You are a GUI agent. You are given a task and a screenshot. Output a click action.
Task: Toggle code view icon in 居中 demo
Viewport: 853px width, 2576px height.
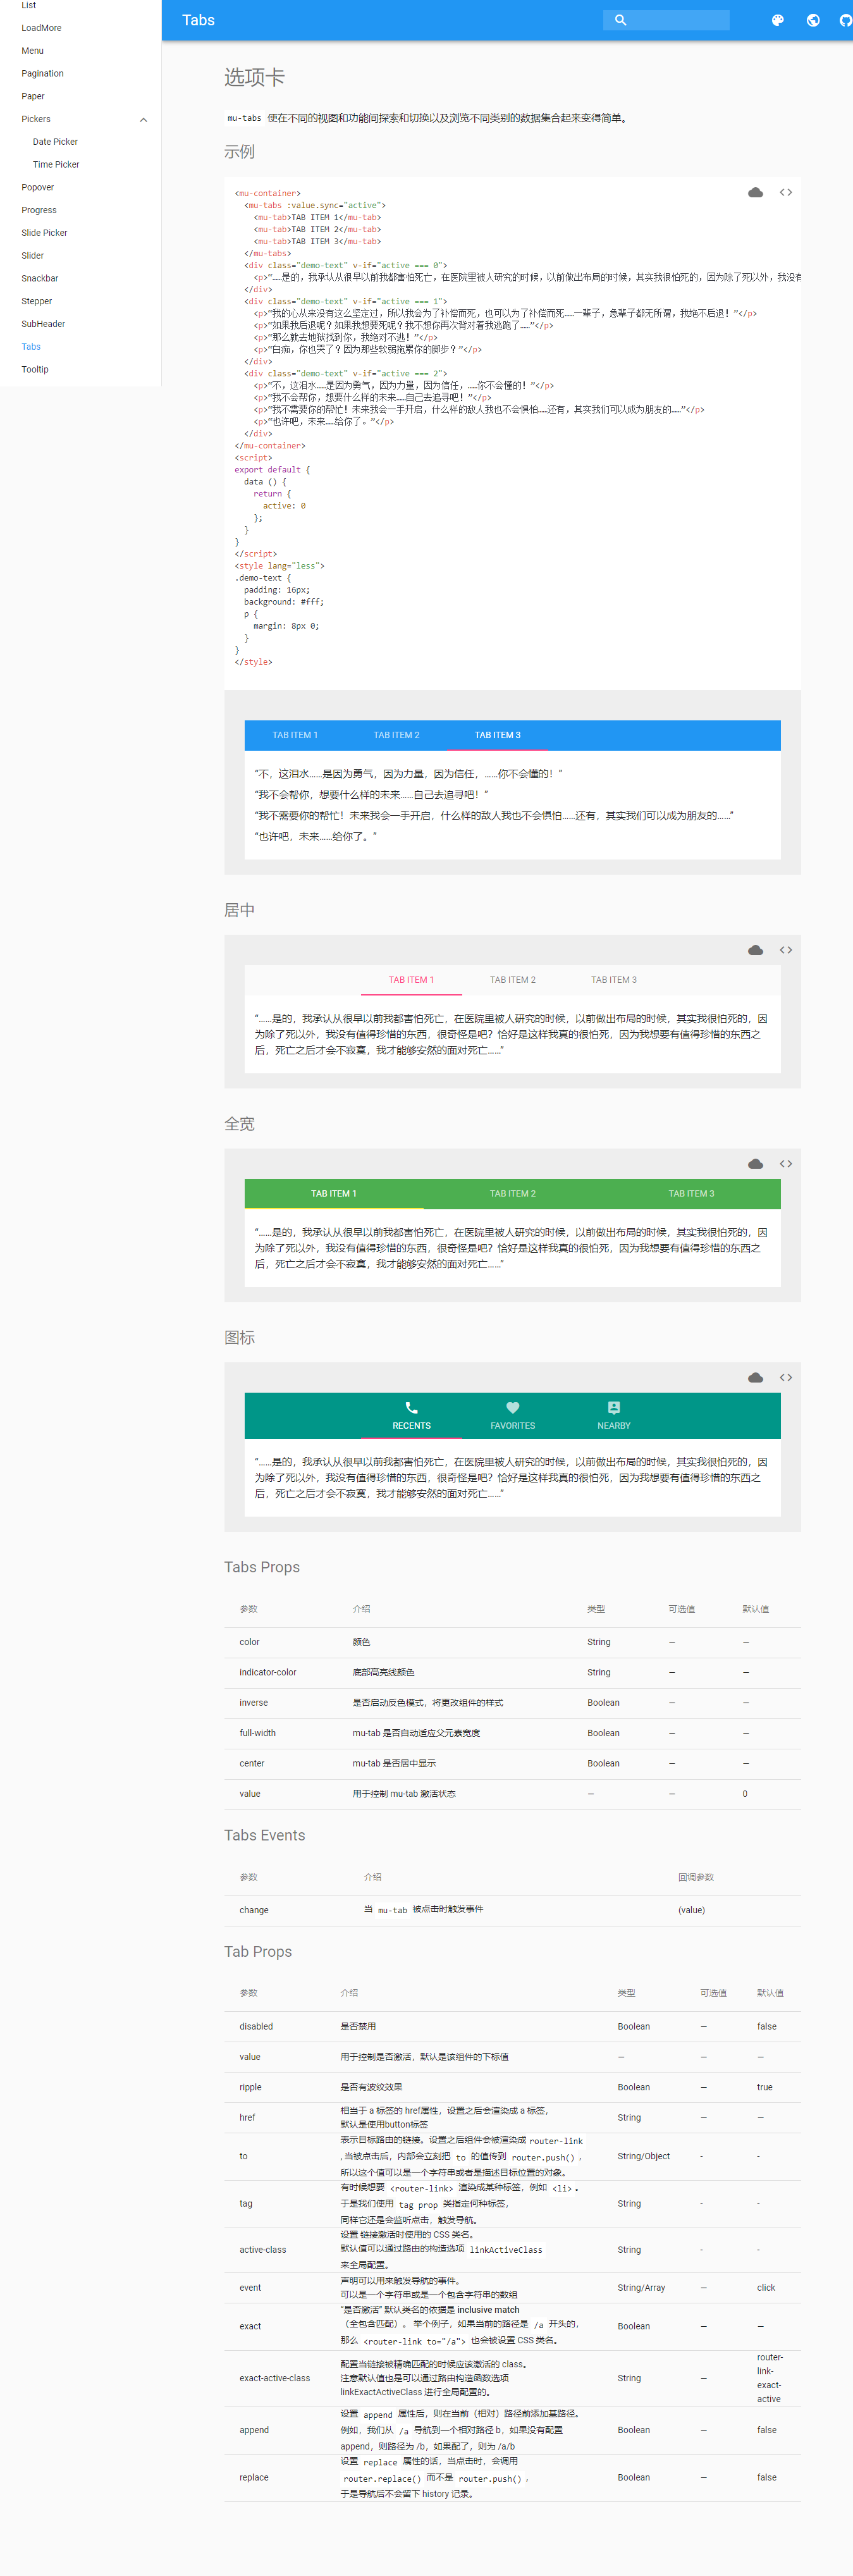(786, 950)
